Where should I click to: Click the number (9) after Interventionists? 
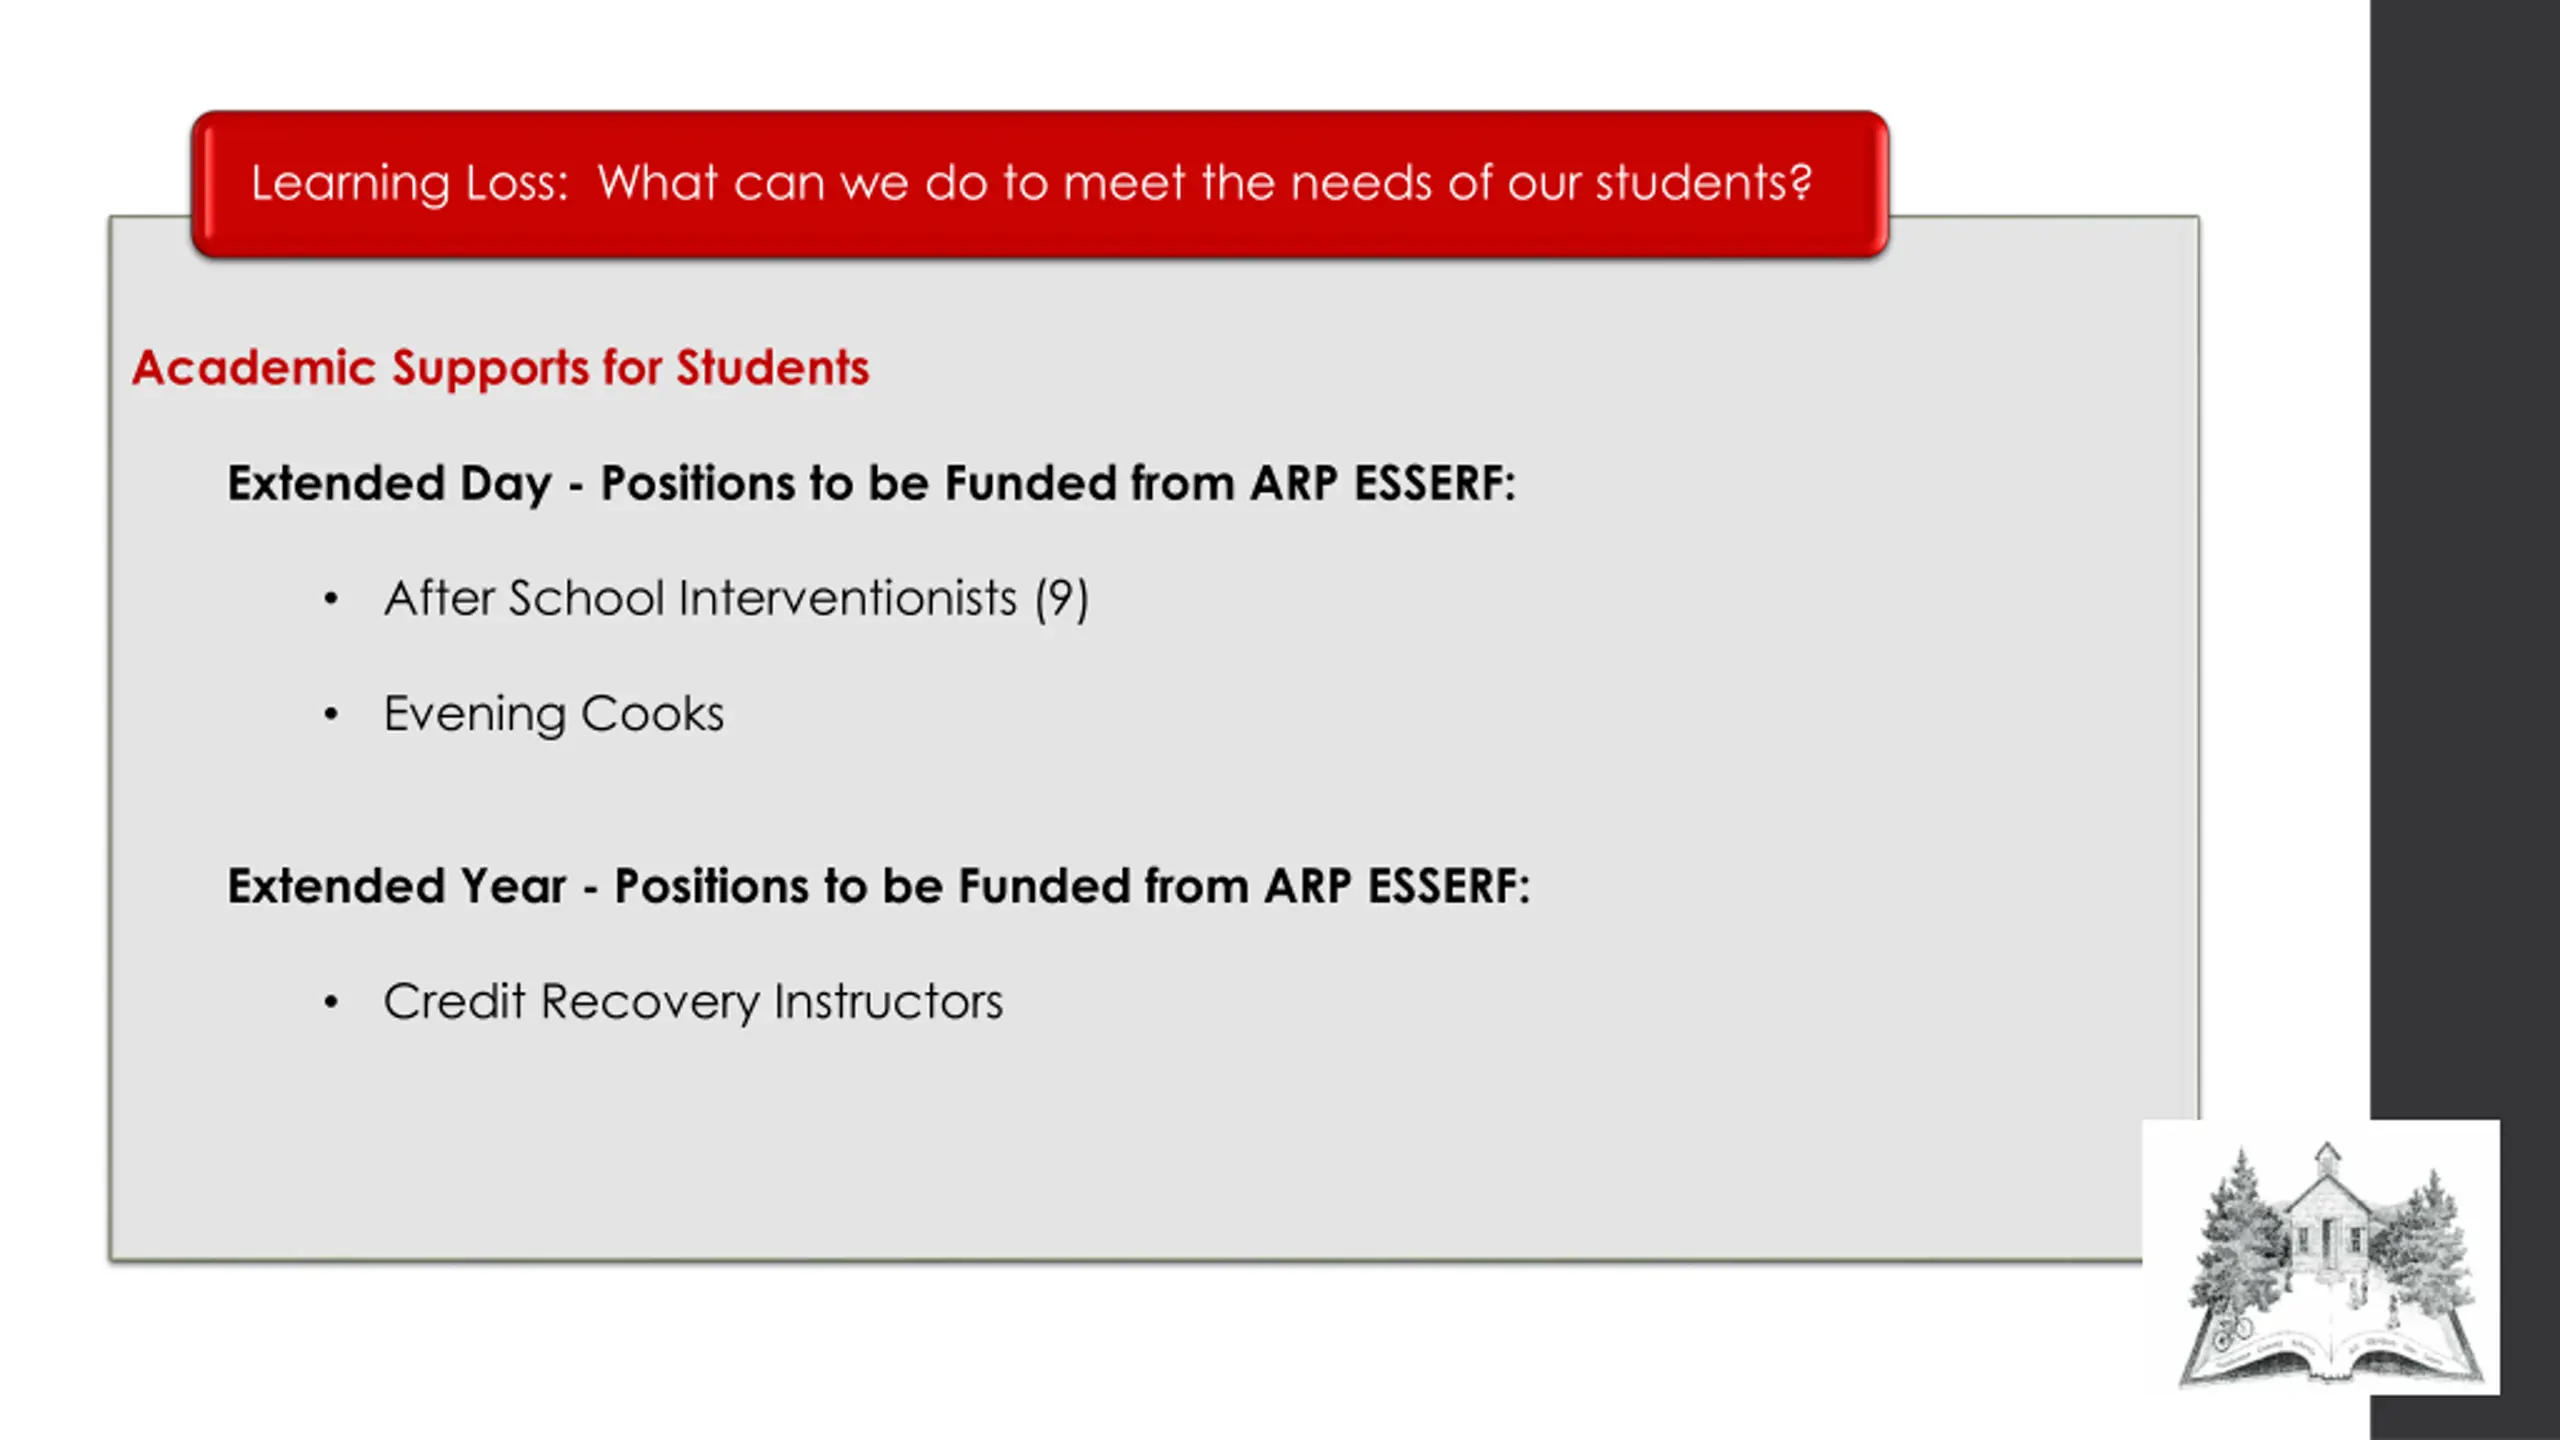point(1061,600)
